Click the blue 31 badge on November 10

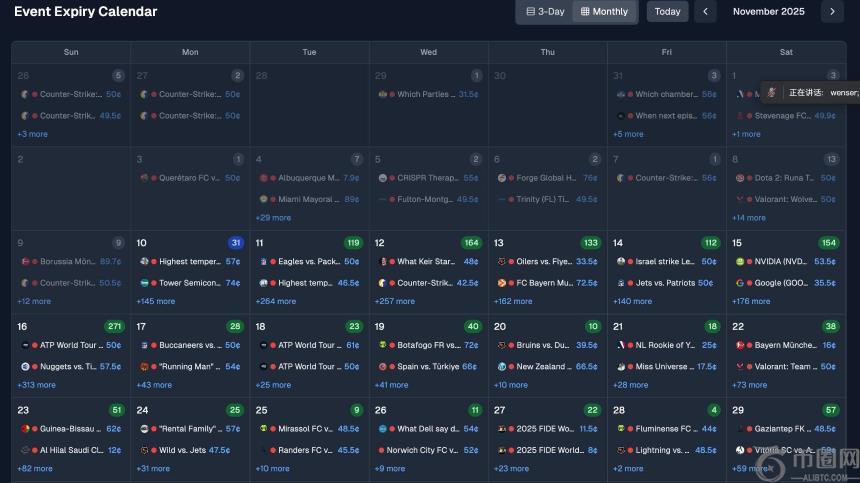[x=235, y=243]
